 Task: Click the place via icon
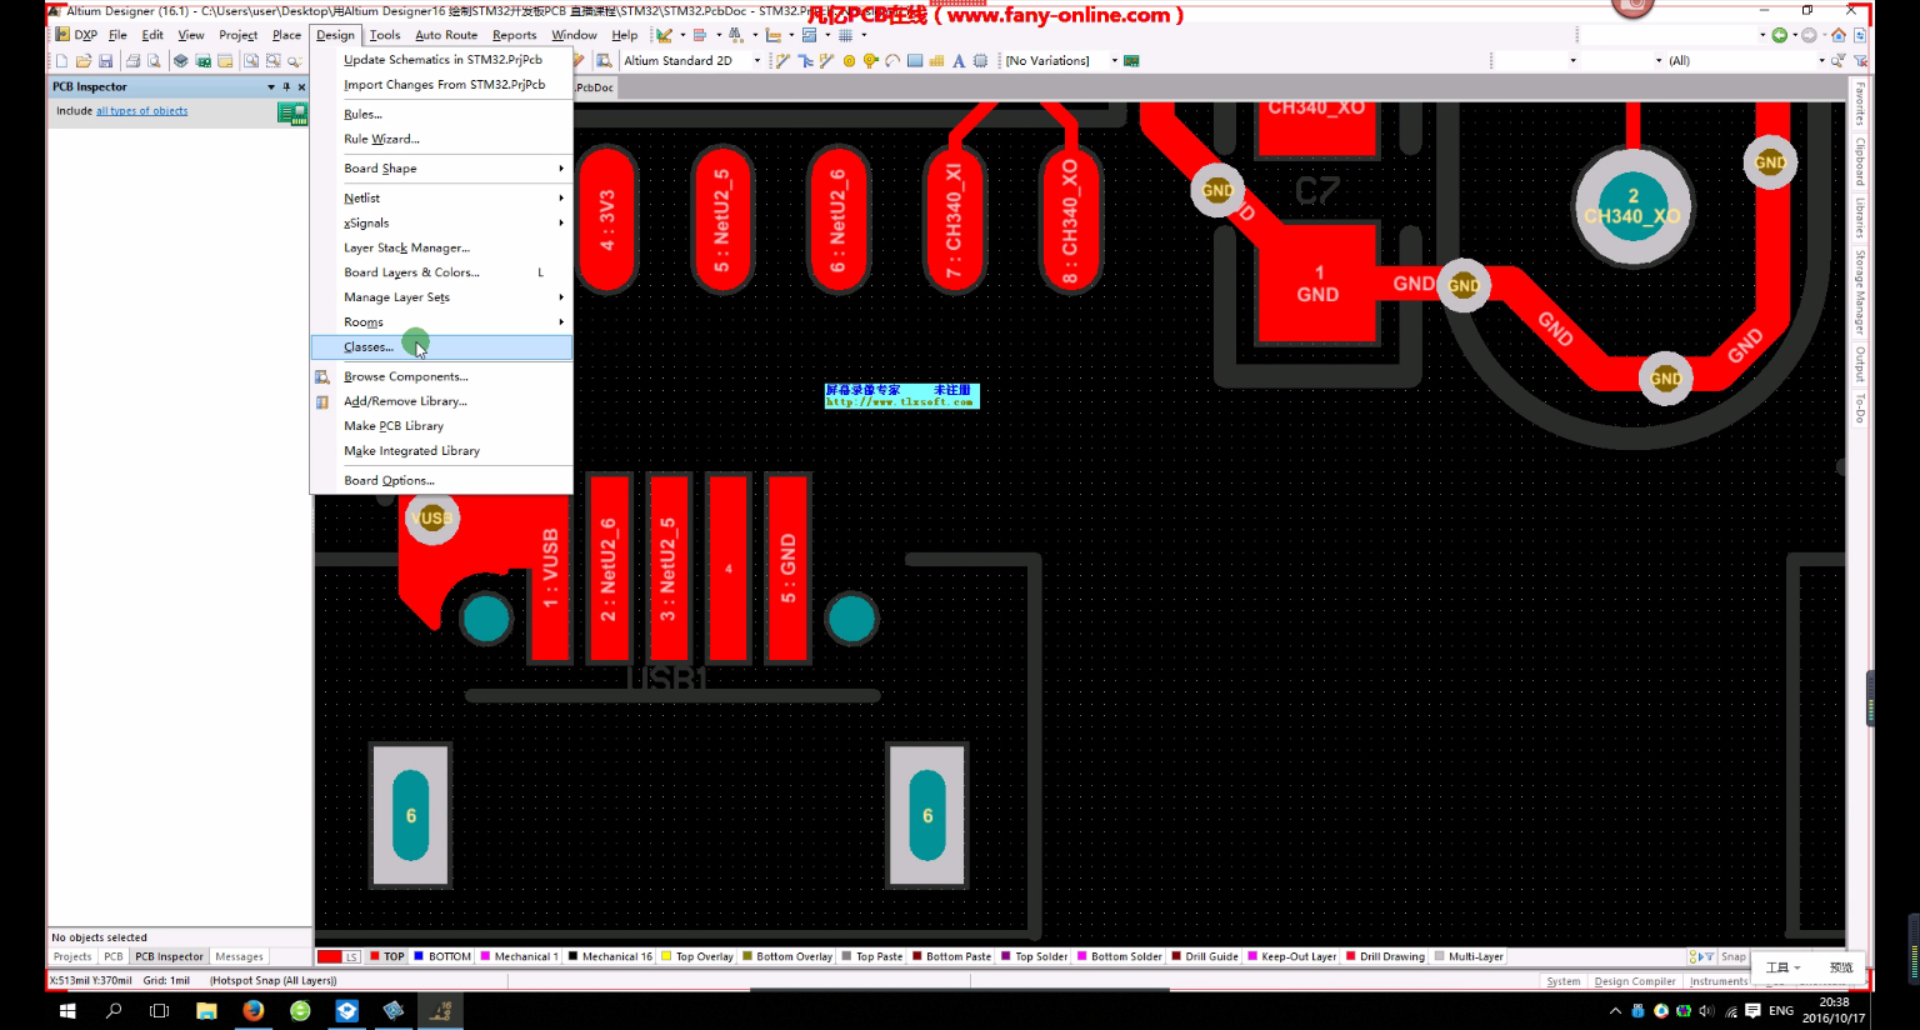[x=870, y=61]
